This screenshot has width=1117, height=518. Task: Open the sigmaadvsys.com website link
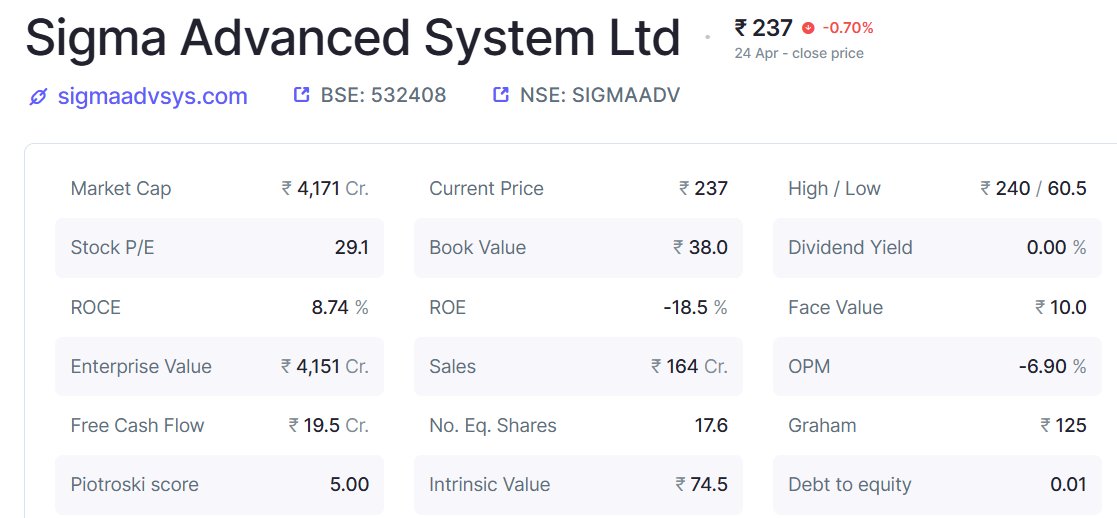152,95
